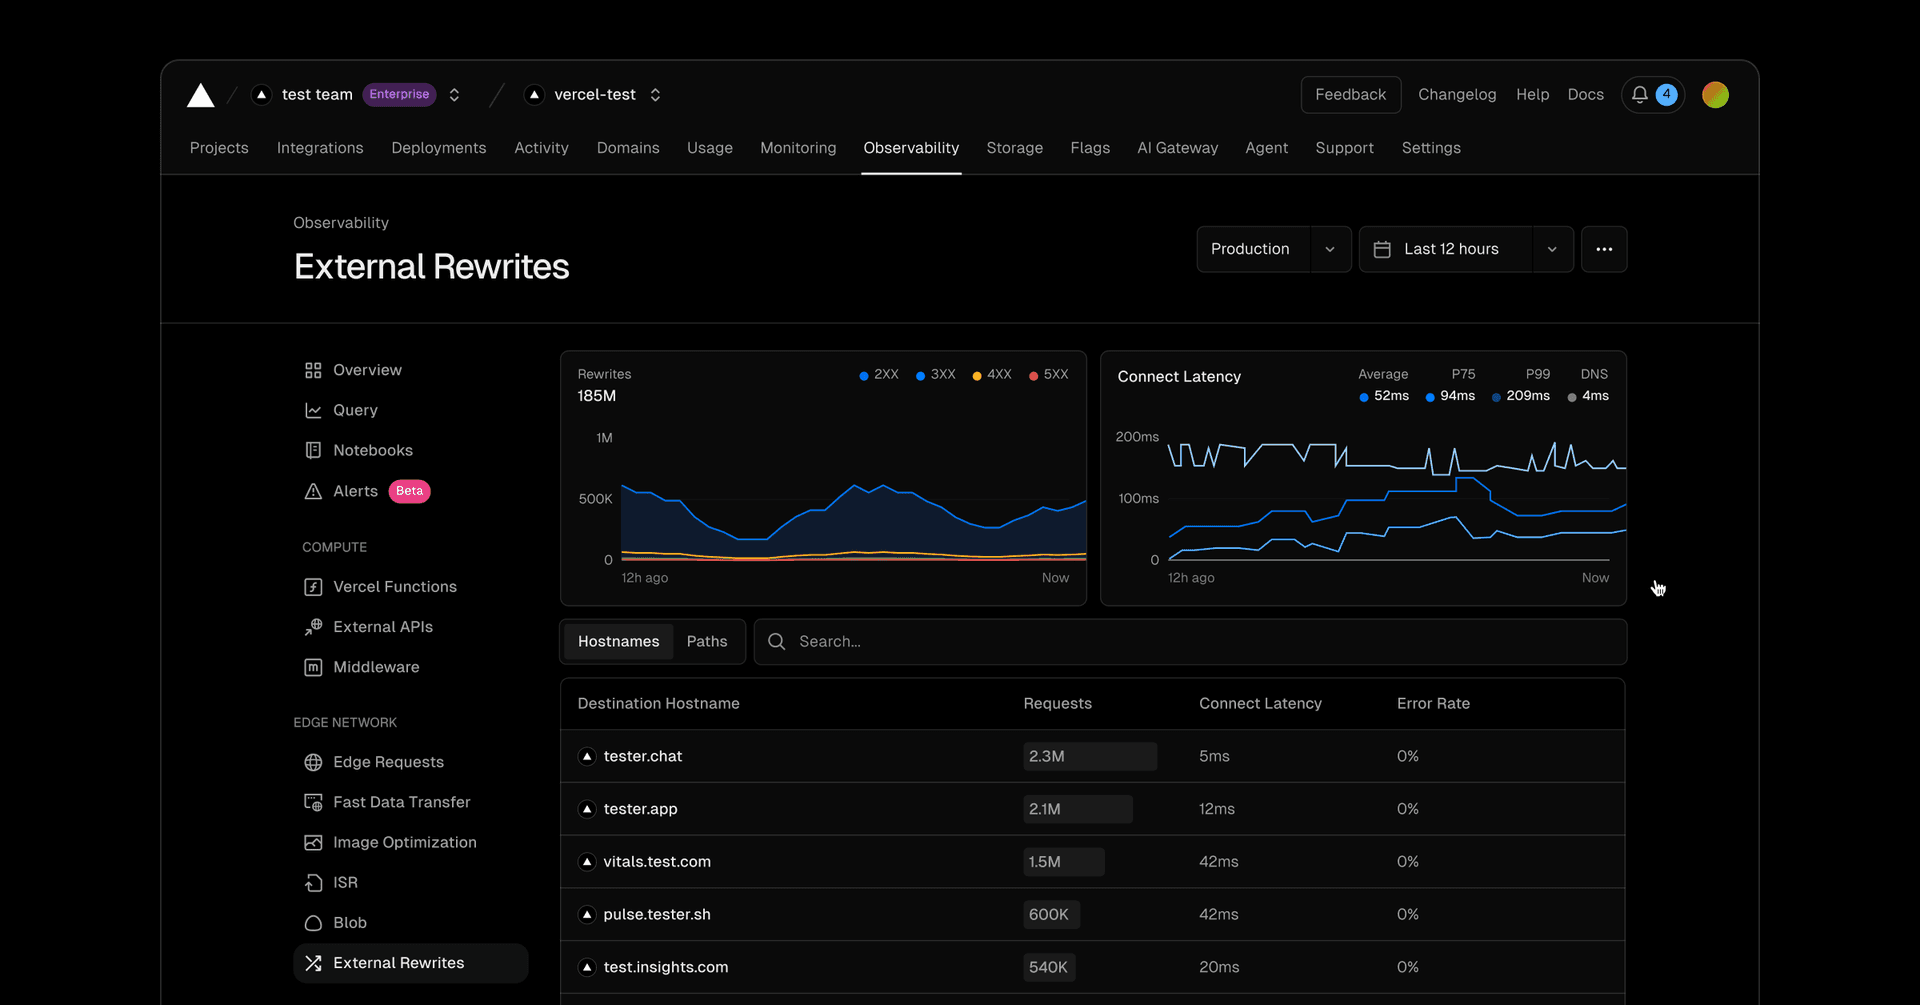The height and width of the screenshot is (1005, 1920).
Task: Open Image Optimization sidebar icon
Action: (313, 843)
